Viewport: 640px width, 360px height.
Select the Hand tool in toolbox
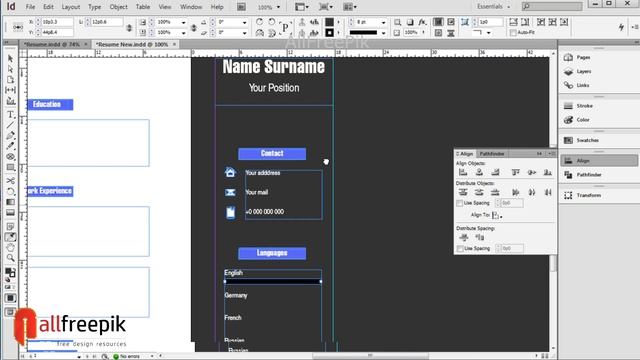tap(11, 247)
